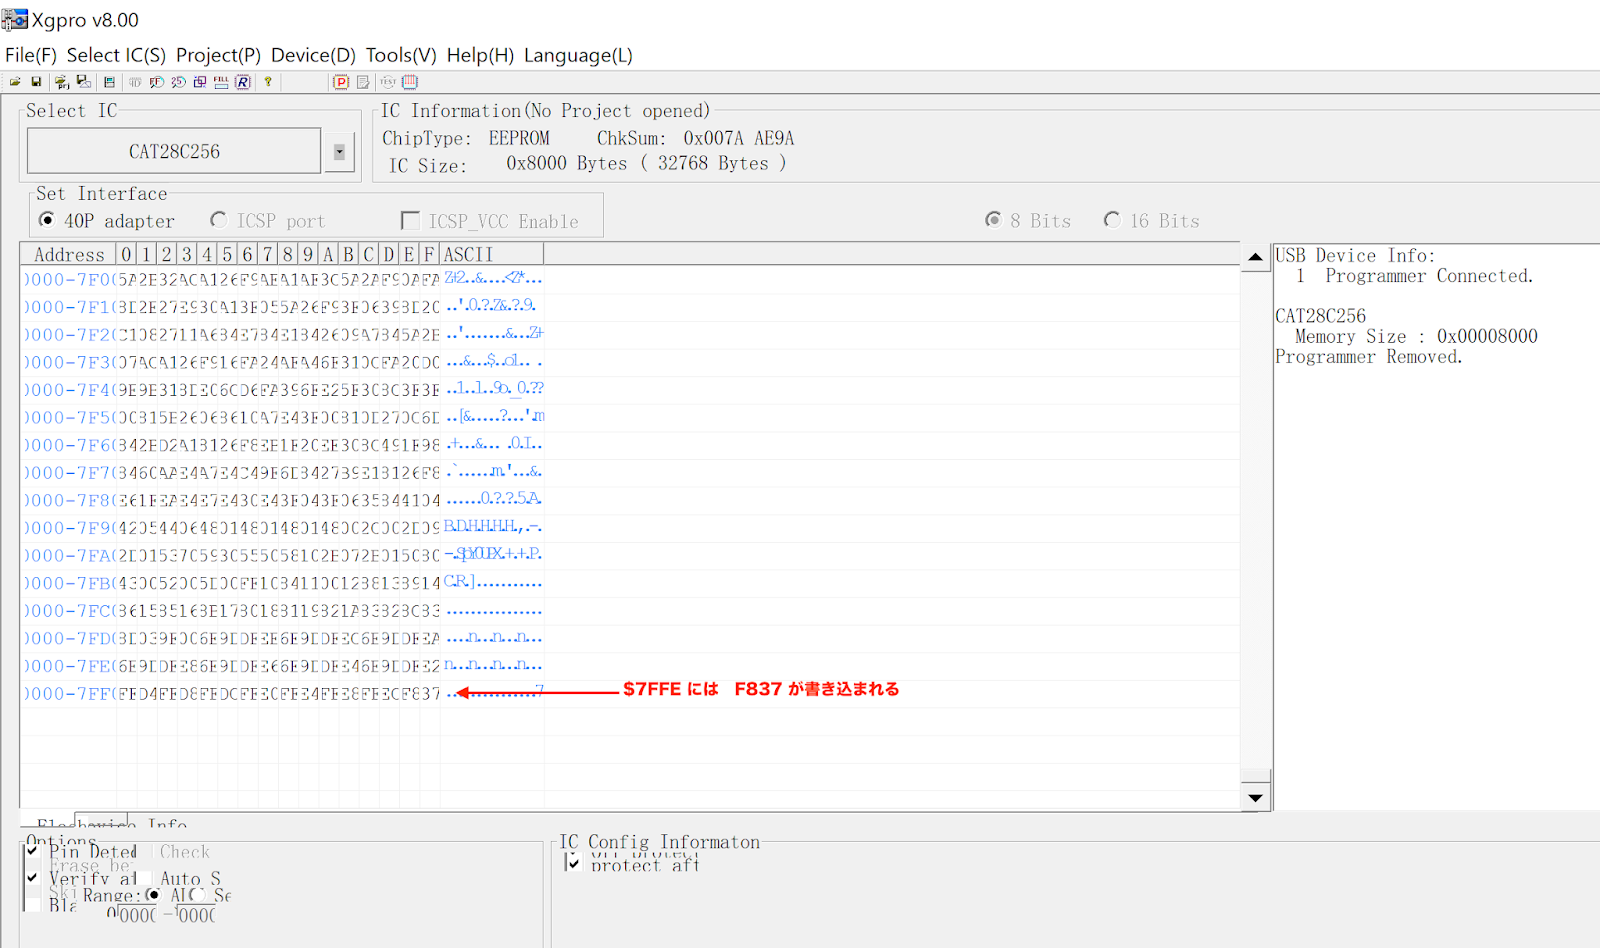Open the Select IC chip dropdown

tap(339, 150)
